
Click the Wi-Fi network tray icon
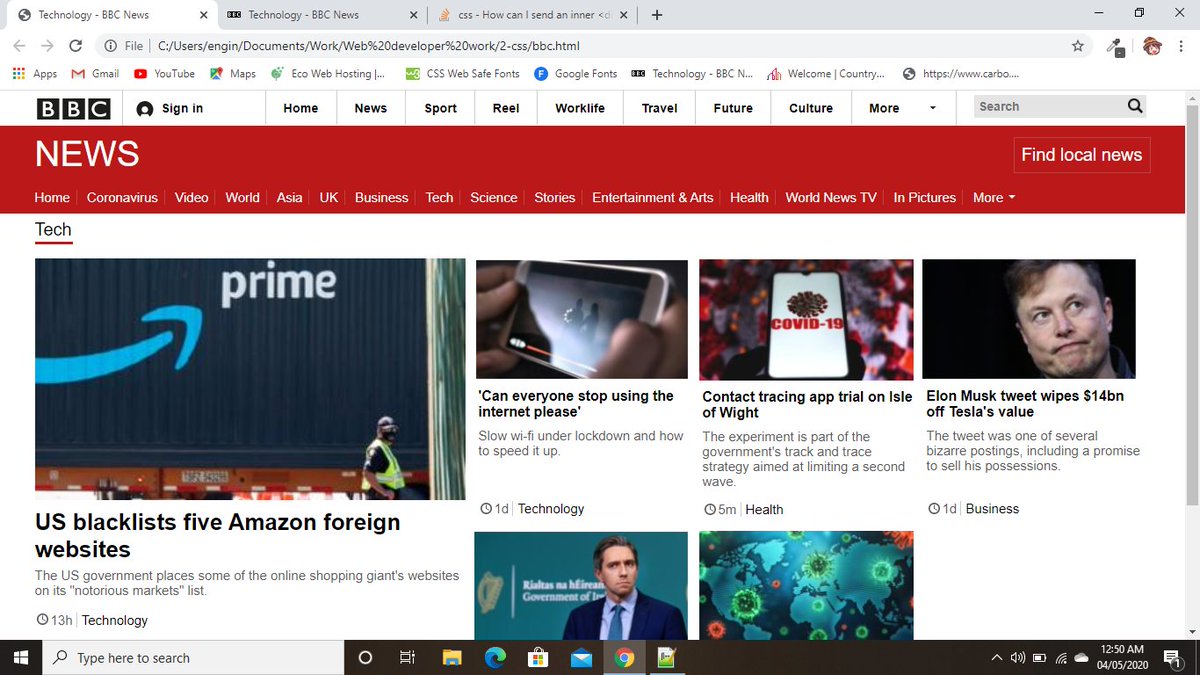(x=1061, y=657)
